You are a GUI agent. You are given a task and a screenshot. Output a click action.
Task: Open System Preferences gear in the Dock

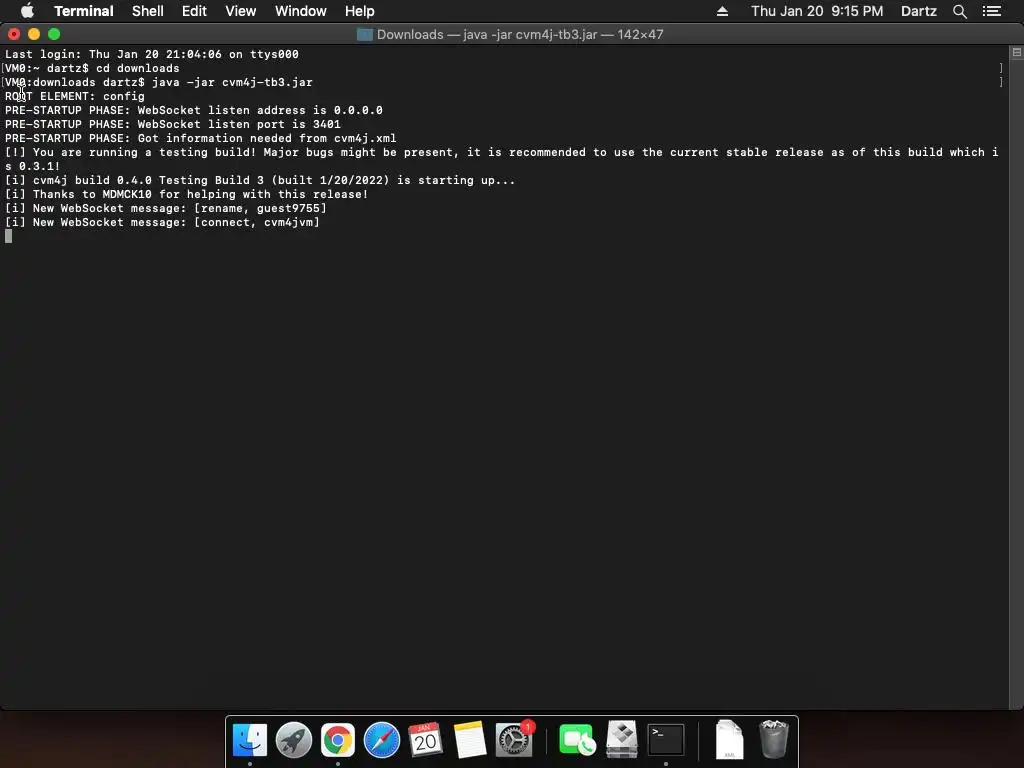point(514,740)
